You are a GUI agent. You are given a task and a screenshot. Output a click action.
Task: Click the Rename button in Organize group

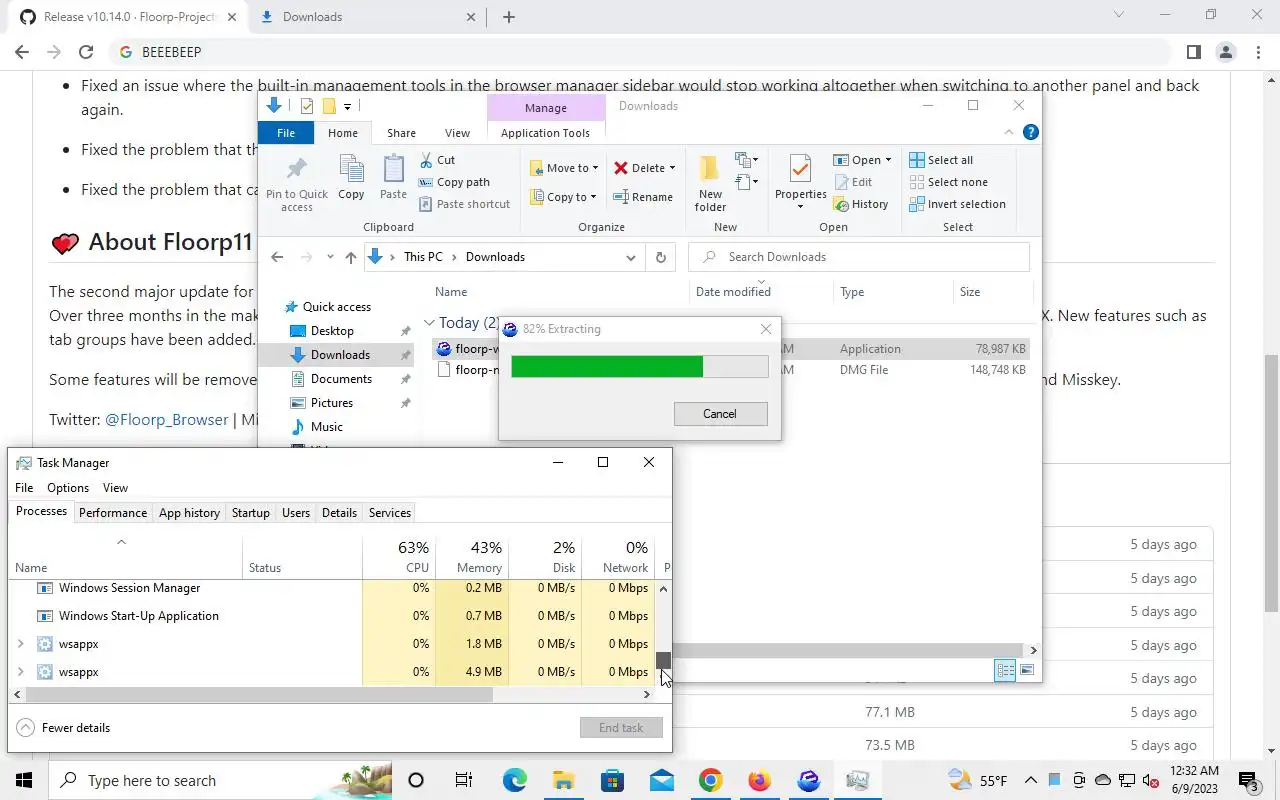pos(643,197)
